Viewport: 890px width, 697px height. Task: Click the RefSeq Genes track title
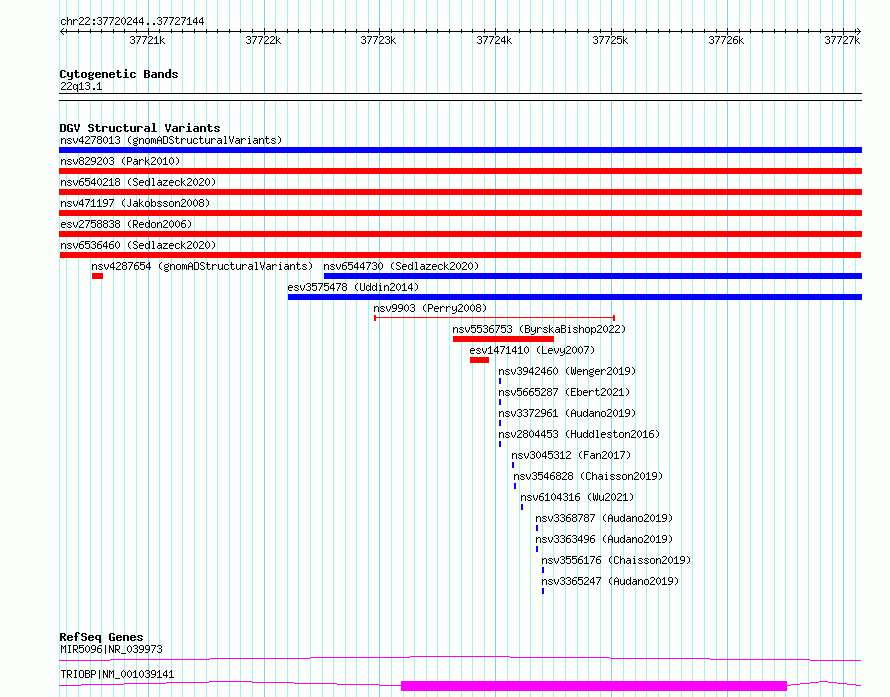101,637
